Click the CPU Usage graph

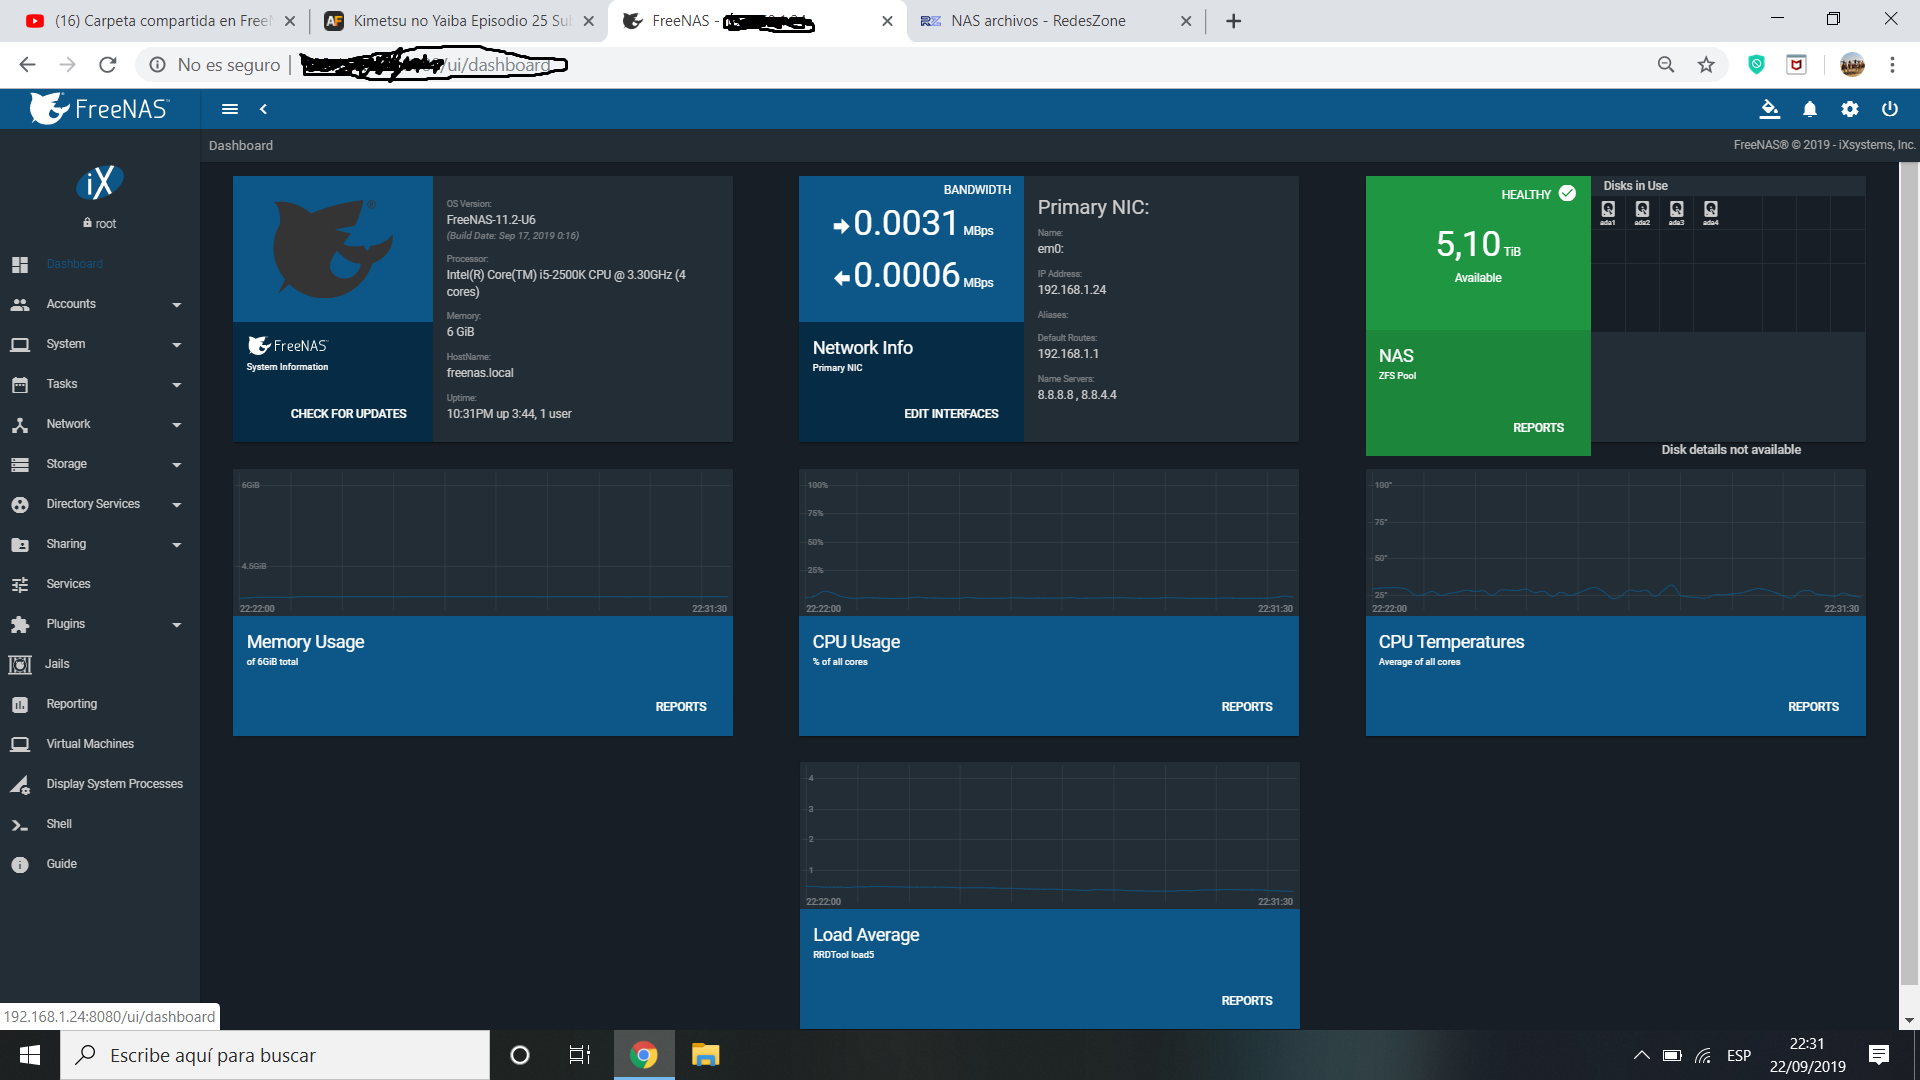[x=1049, y=543]
